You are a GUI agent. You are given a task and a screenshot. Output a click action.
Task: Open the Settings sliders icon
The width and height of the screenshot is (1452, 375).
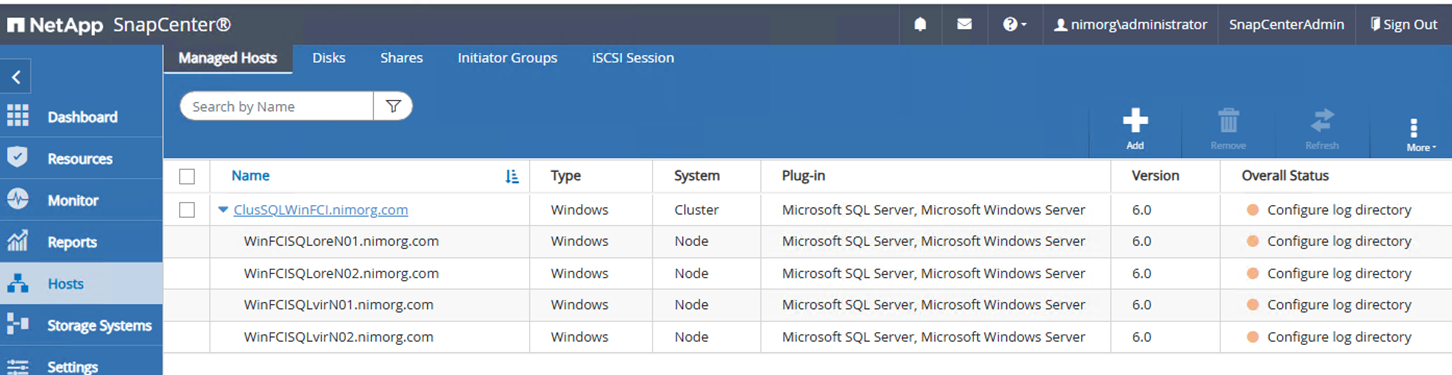pyautogui.click(x=18, y=366)
